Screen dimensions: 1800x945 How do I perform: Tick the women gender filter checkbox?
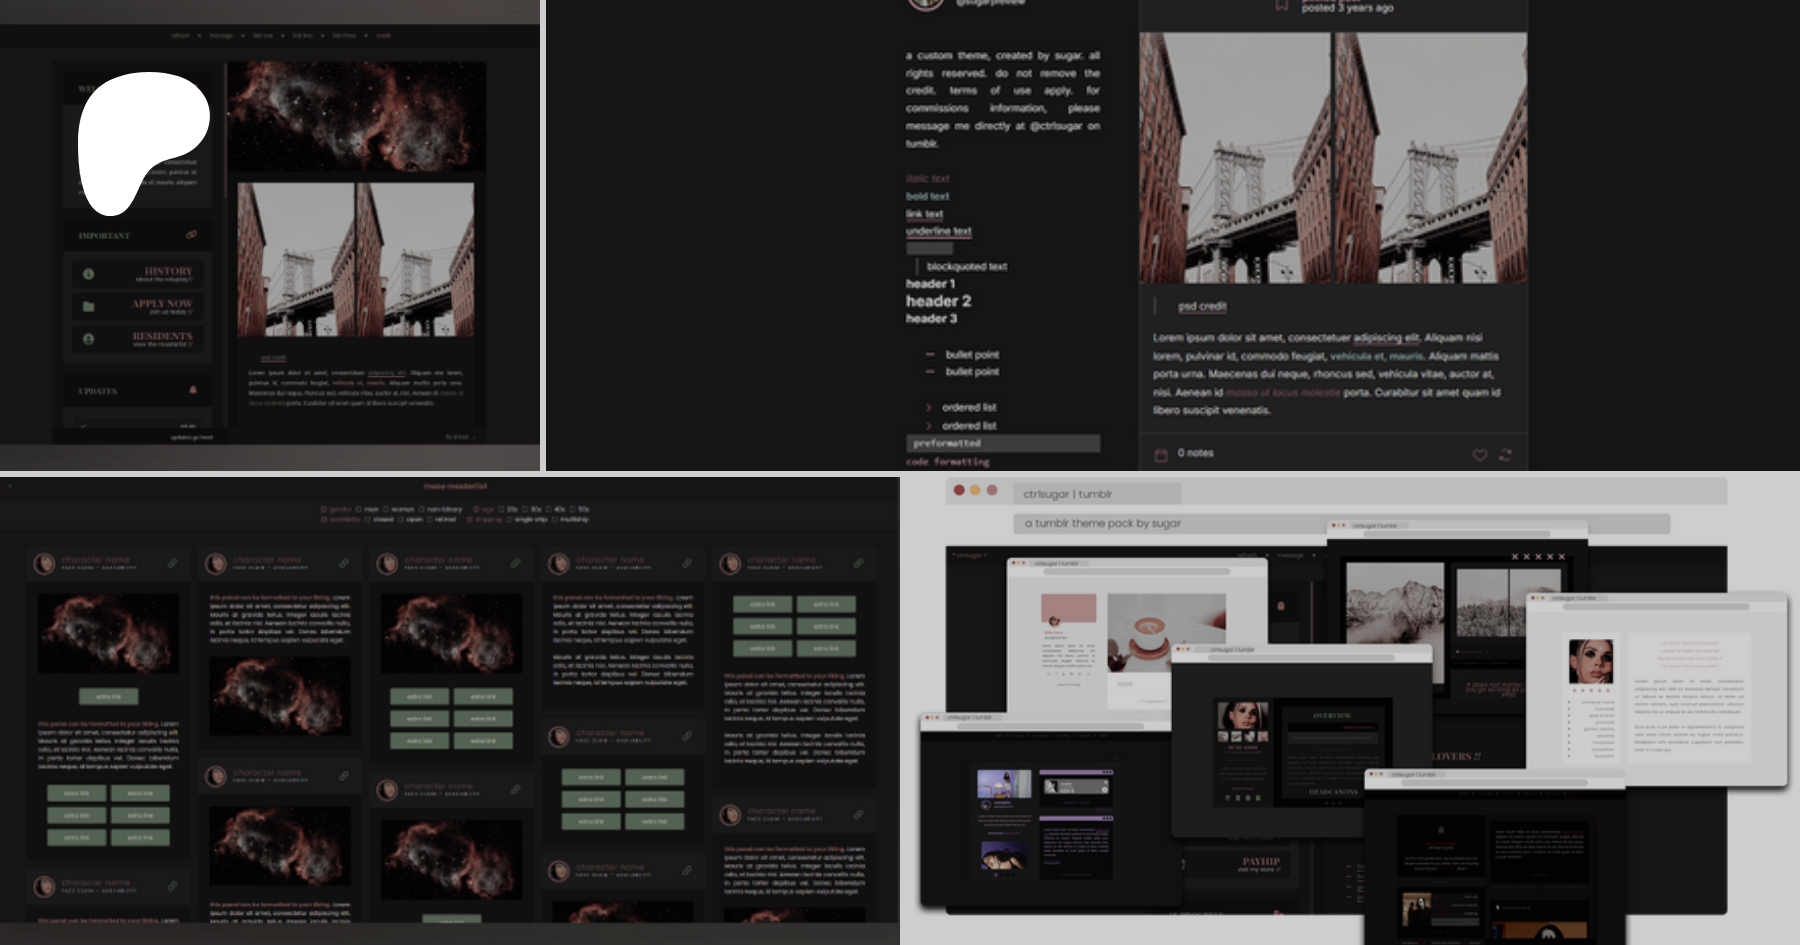pyautogui.click(x=387, y=509)
